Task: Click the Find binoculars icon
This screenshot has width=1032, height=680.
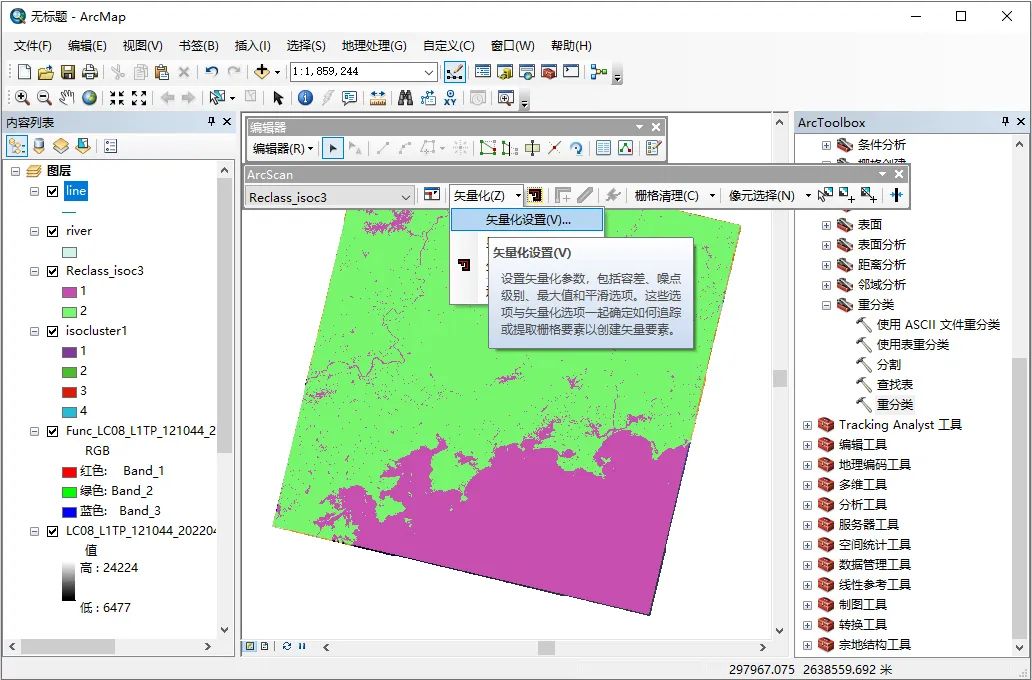Action: coord(405,98)
